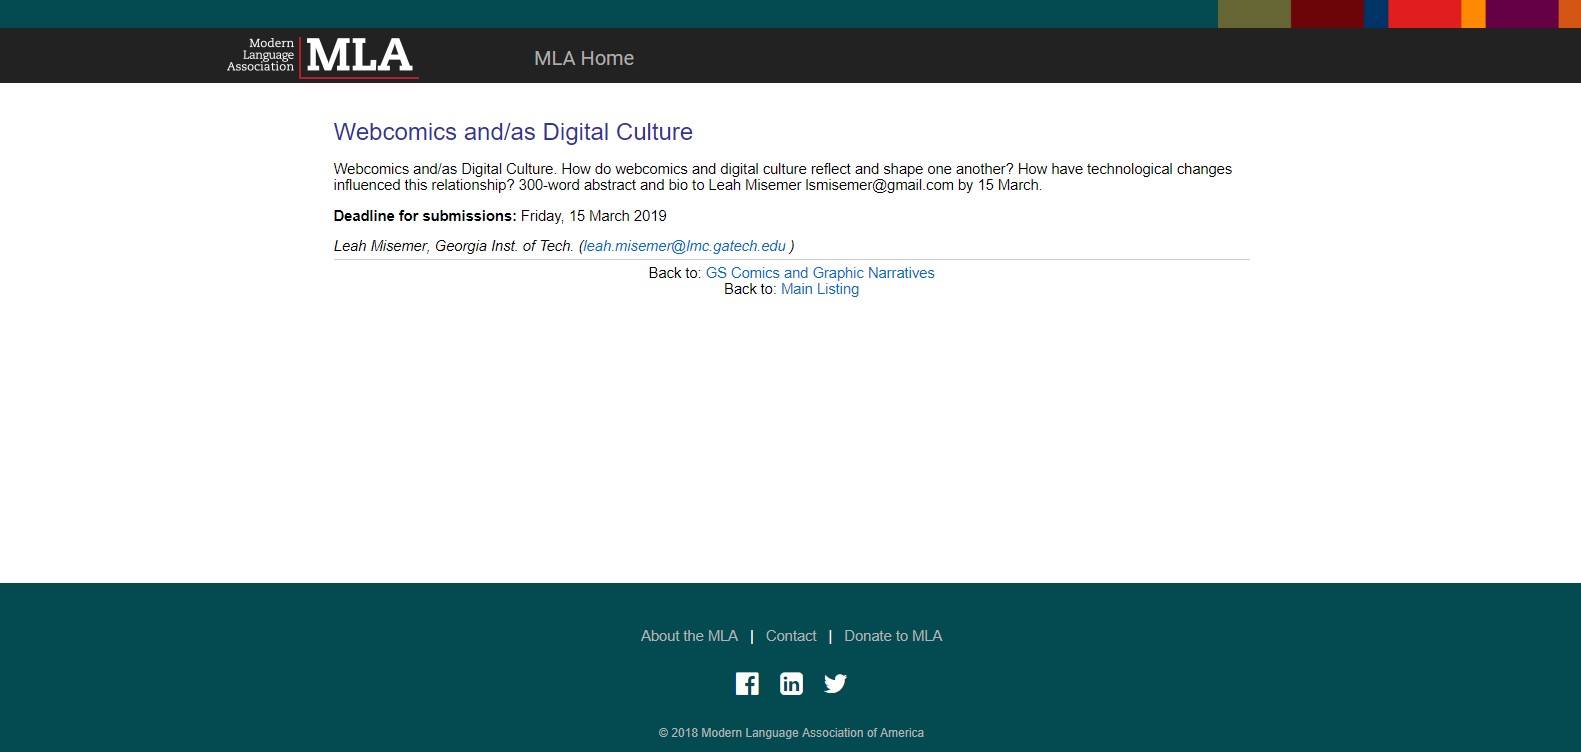
Task: Click the 2018 MLA copyright notice text
Action: tap(791, 733)
